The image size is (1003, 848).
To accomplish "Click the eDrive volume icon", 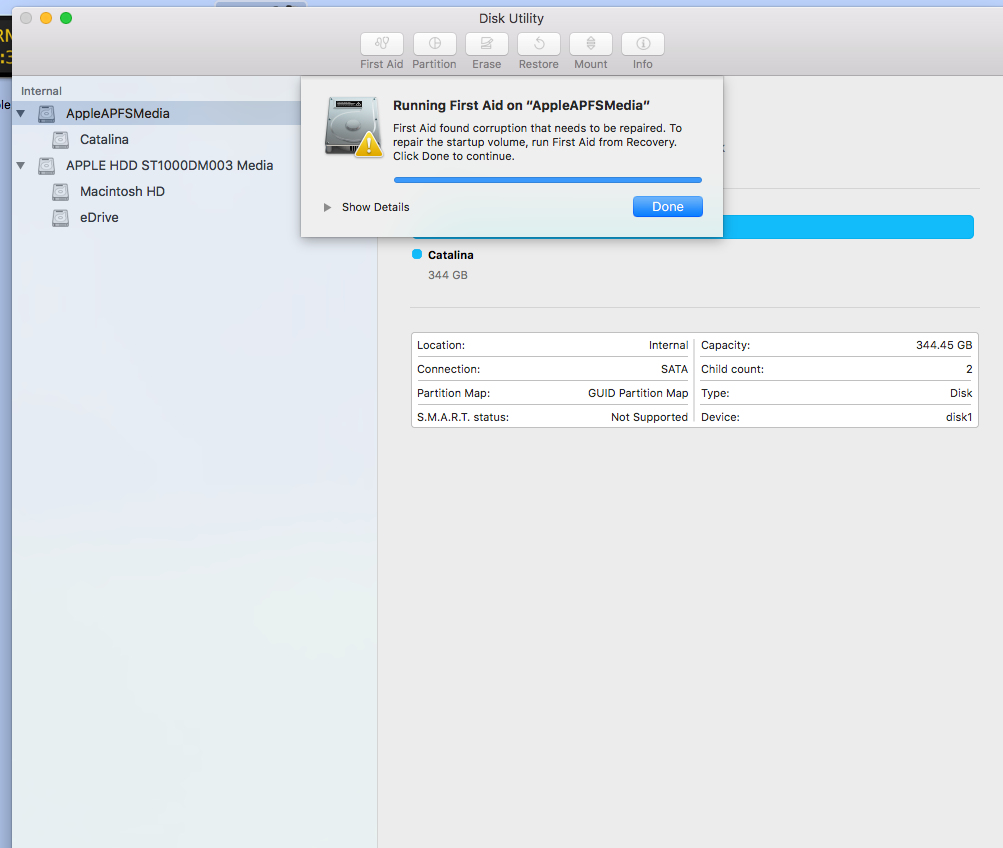I will (x=61, y=218).
